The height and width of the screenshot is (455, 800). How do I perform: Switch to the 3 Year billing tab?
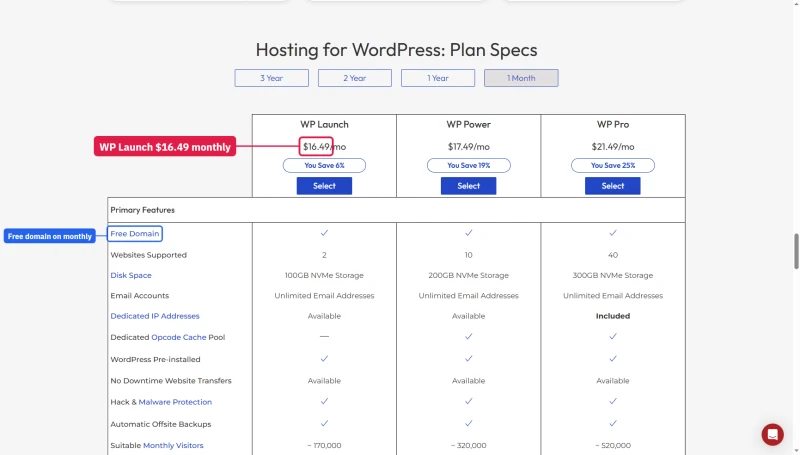coord(271,78)
